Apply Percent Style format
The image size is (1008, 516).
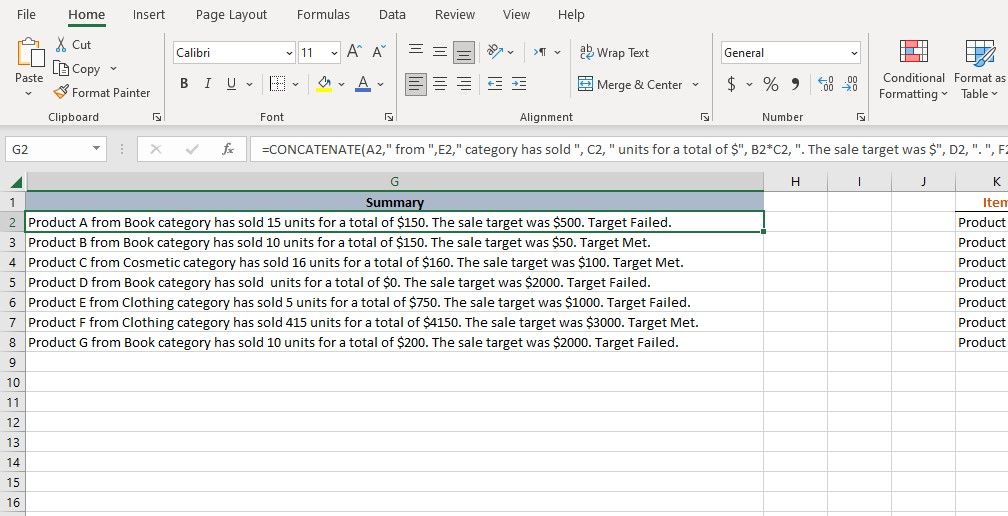(770, 84)
